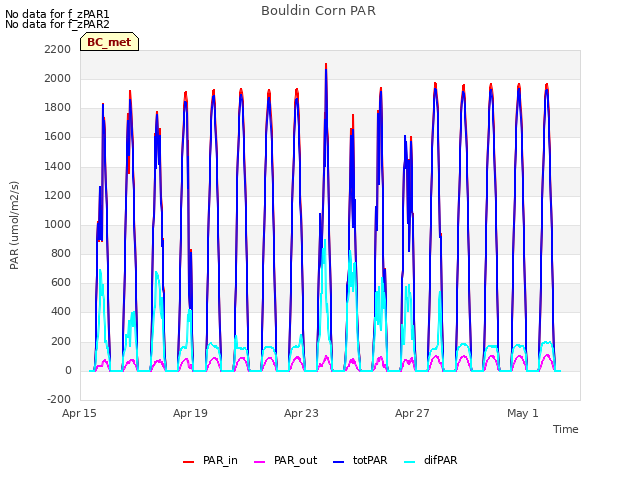Click the 1400 y-axis tick label
Viewport: 640px width, 480px height.
[x=58, y=166]
